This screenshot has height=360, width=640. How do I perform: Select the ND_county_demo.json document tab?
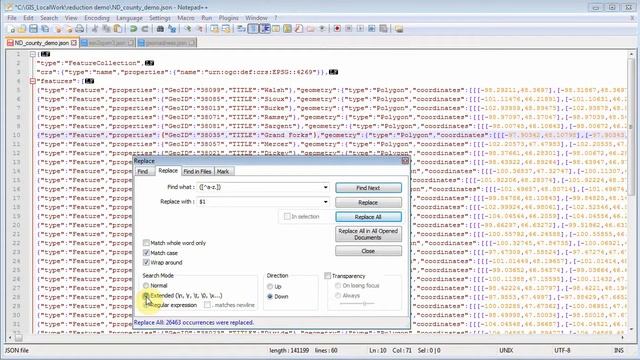[x=42, y=42]
